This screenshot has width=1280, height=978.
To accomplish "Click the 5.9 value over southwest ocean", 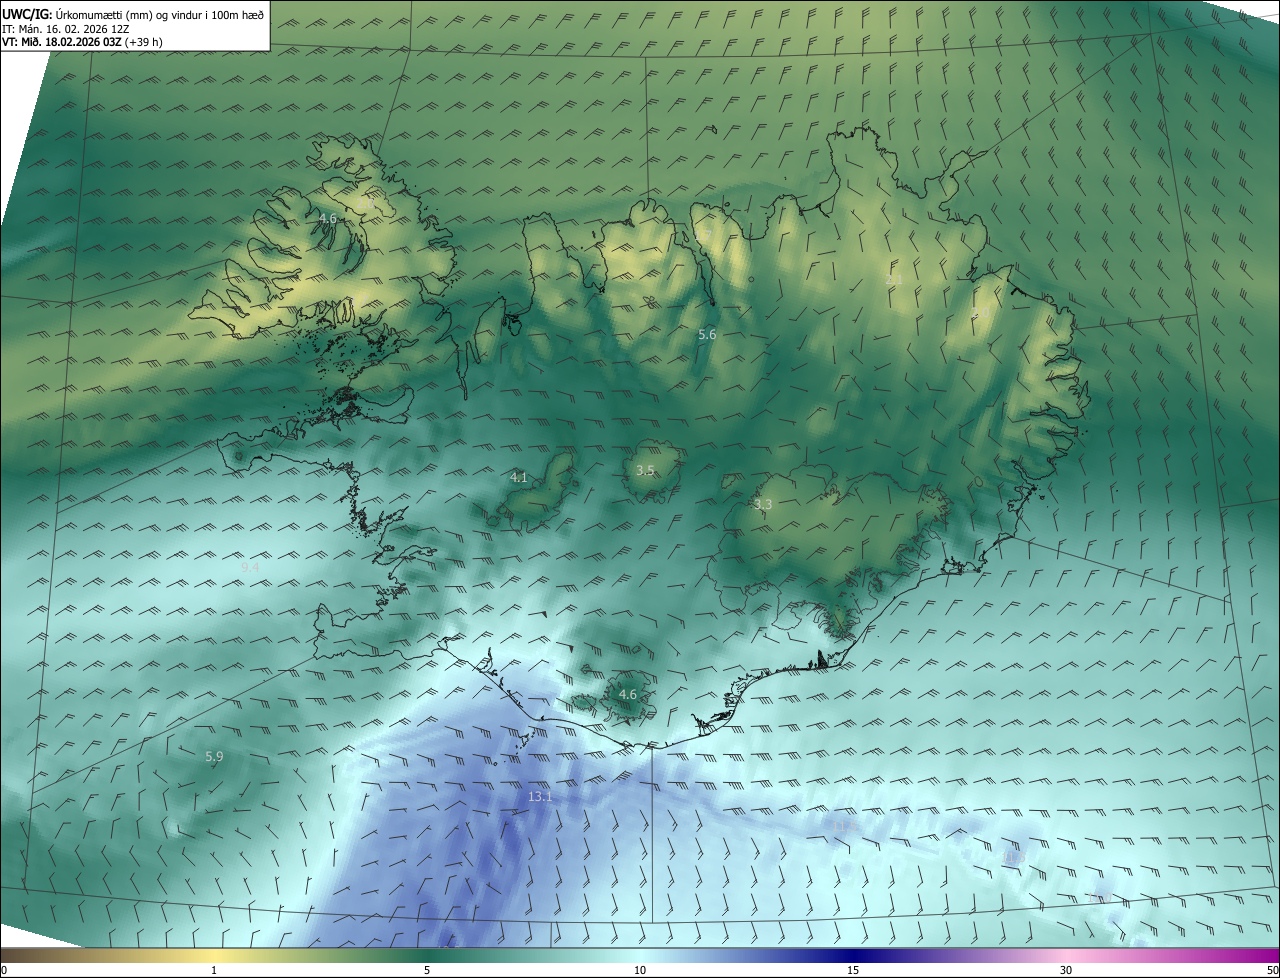I will pyautogui.click(x=214, y=757).
